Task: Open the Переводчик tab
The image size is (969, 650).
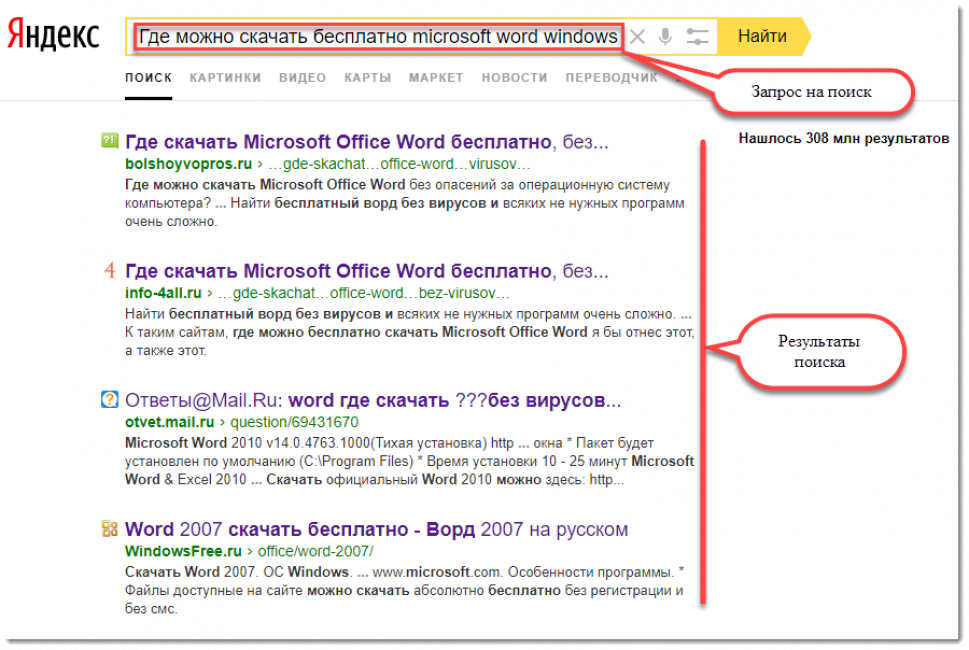Action: [x=611, y=78]
